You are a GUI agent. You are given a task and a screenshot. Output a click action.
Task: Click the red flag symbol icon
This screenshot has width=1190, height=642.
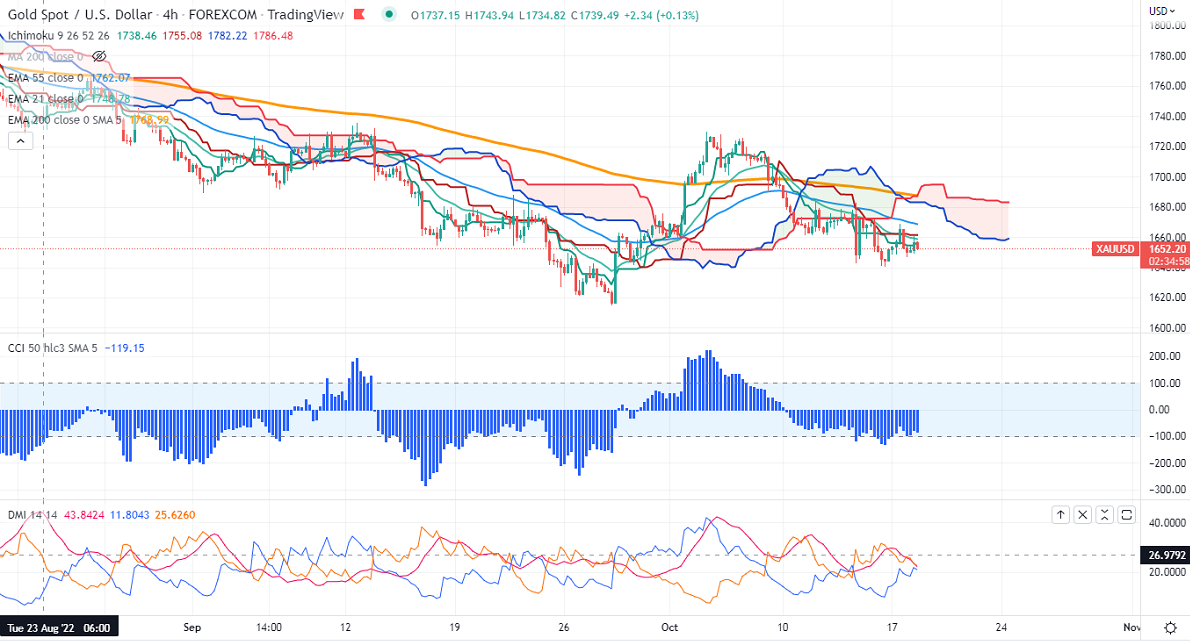pyautogui.click(x=360, y=14)
